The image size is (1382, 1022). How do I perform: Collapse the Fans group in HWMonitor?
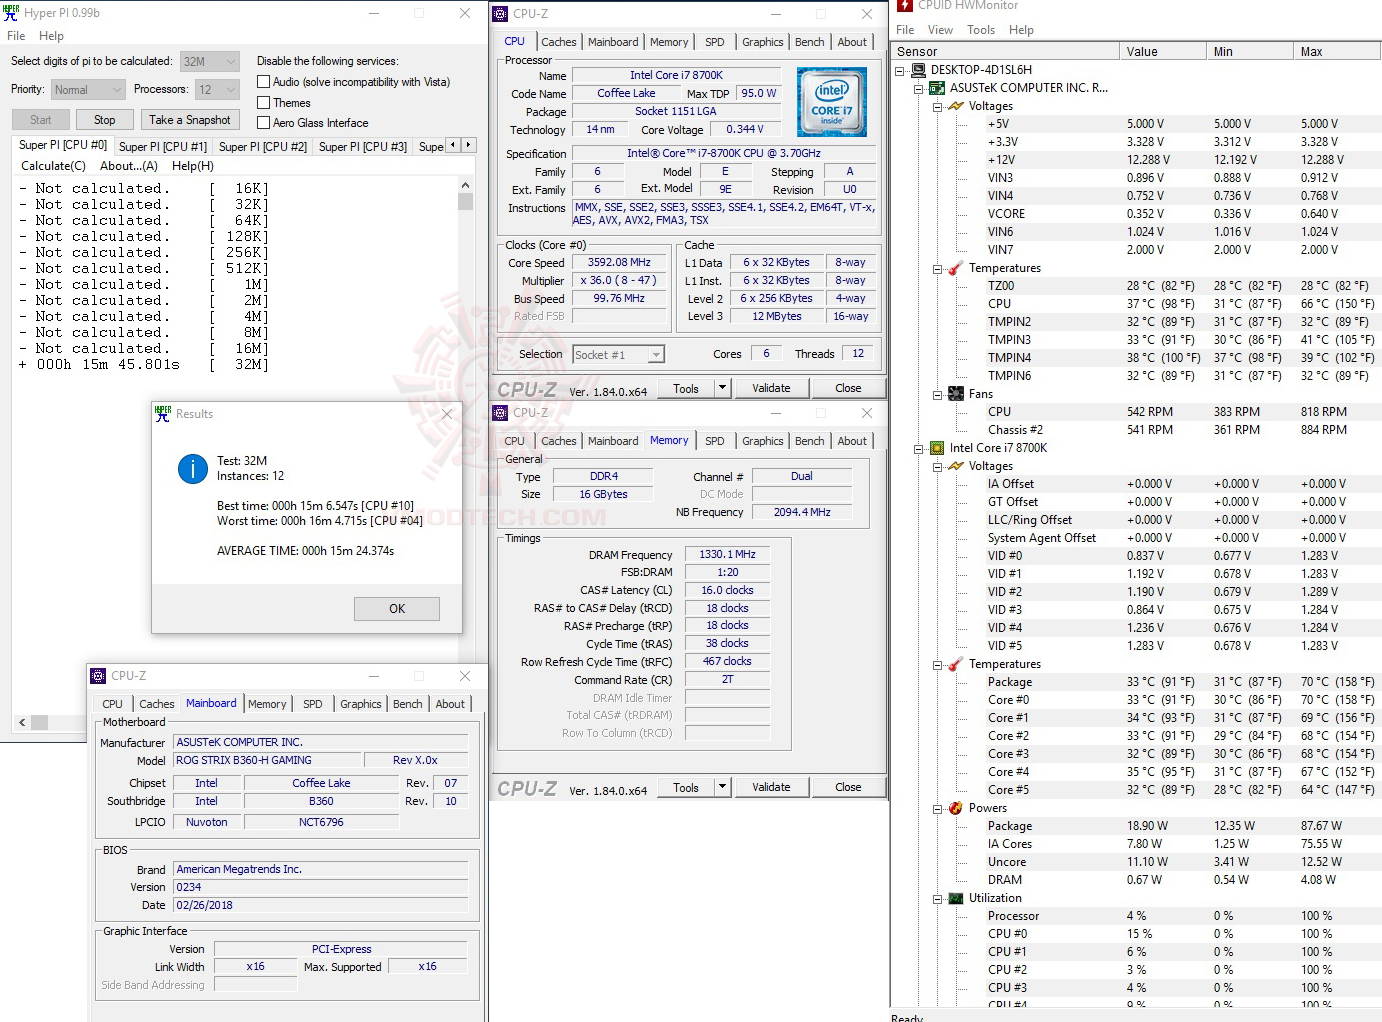click(x=938, y=395)
